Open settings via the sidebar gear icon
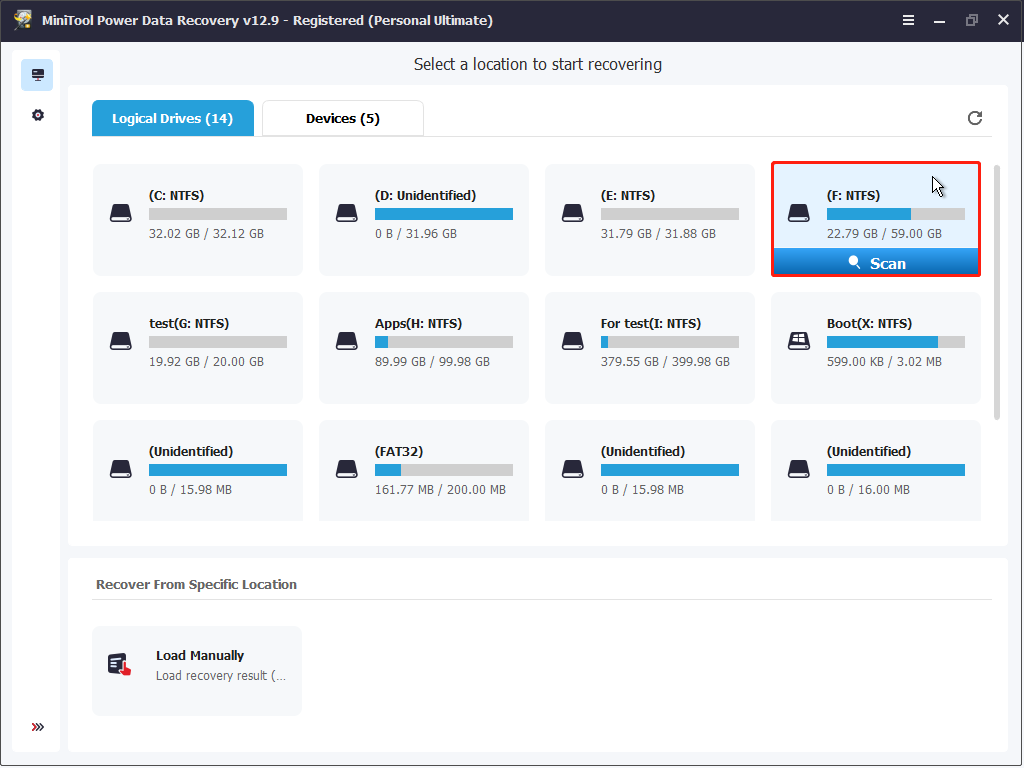This screenshot has width=1024, height=768. (x=38, y=115)
